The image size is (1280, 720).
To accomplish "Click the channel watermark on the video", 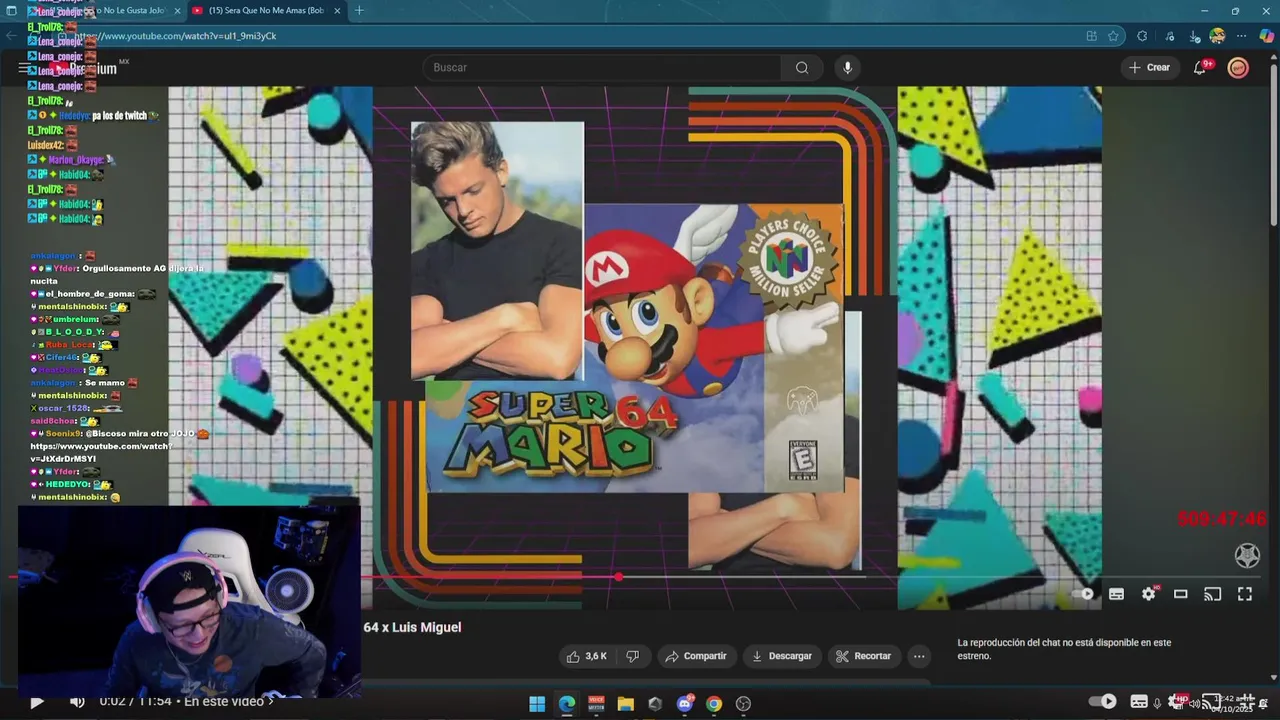I will coord(1247,555).
